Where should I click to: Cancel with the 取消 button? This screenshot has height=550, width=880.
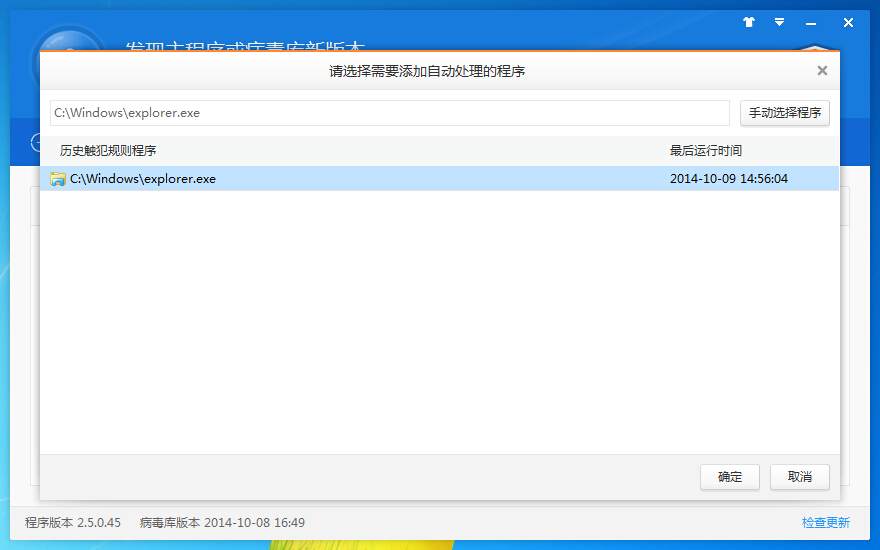click(800, 477)
